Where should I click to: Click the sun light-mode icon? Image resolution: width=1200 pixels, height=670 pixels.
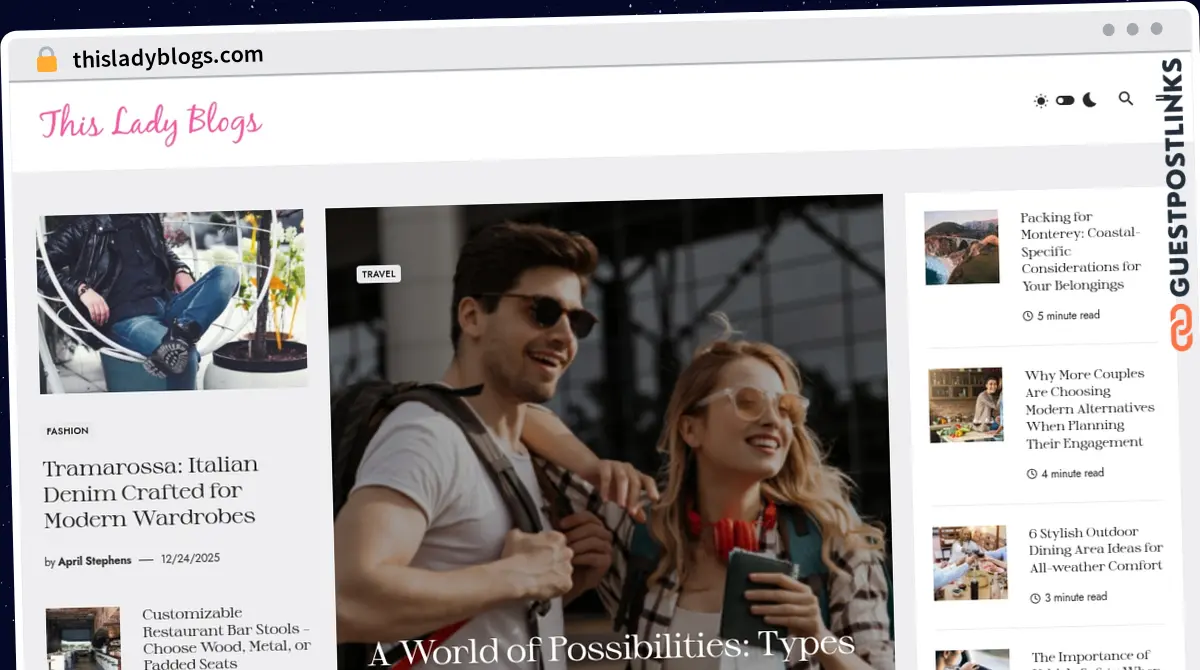pos(1041,101)
